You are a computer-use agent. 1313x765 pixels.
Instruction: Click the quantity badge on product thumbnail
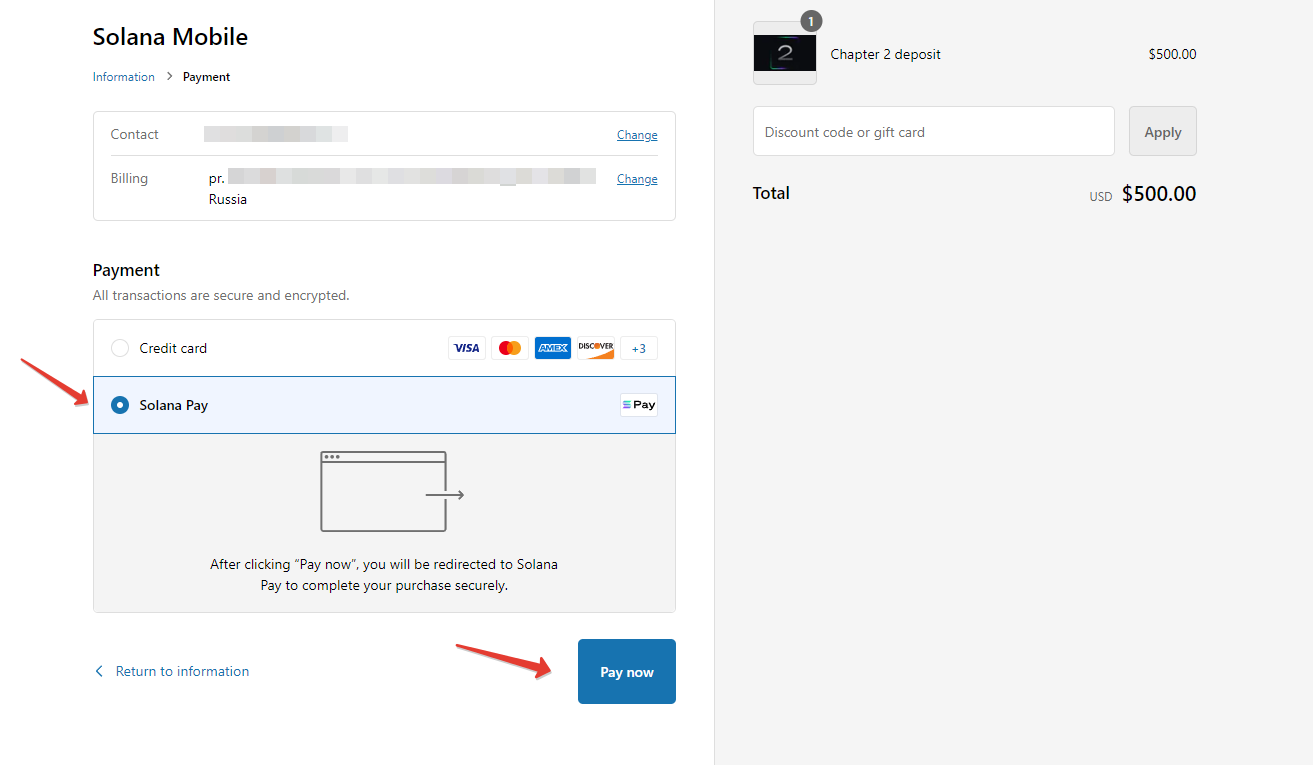click(x=811, y=21)
